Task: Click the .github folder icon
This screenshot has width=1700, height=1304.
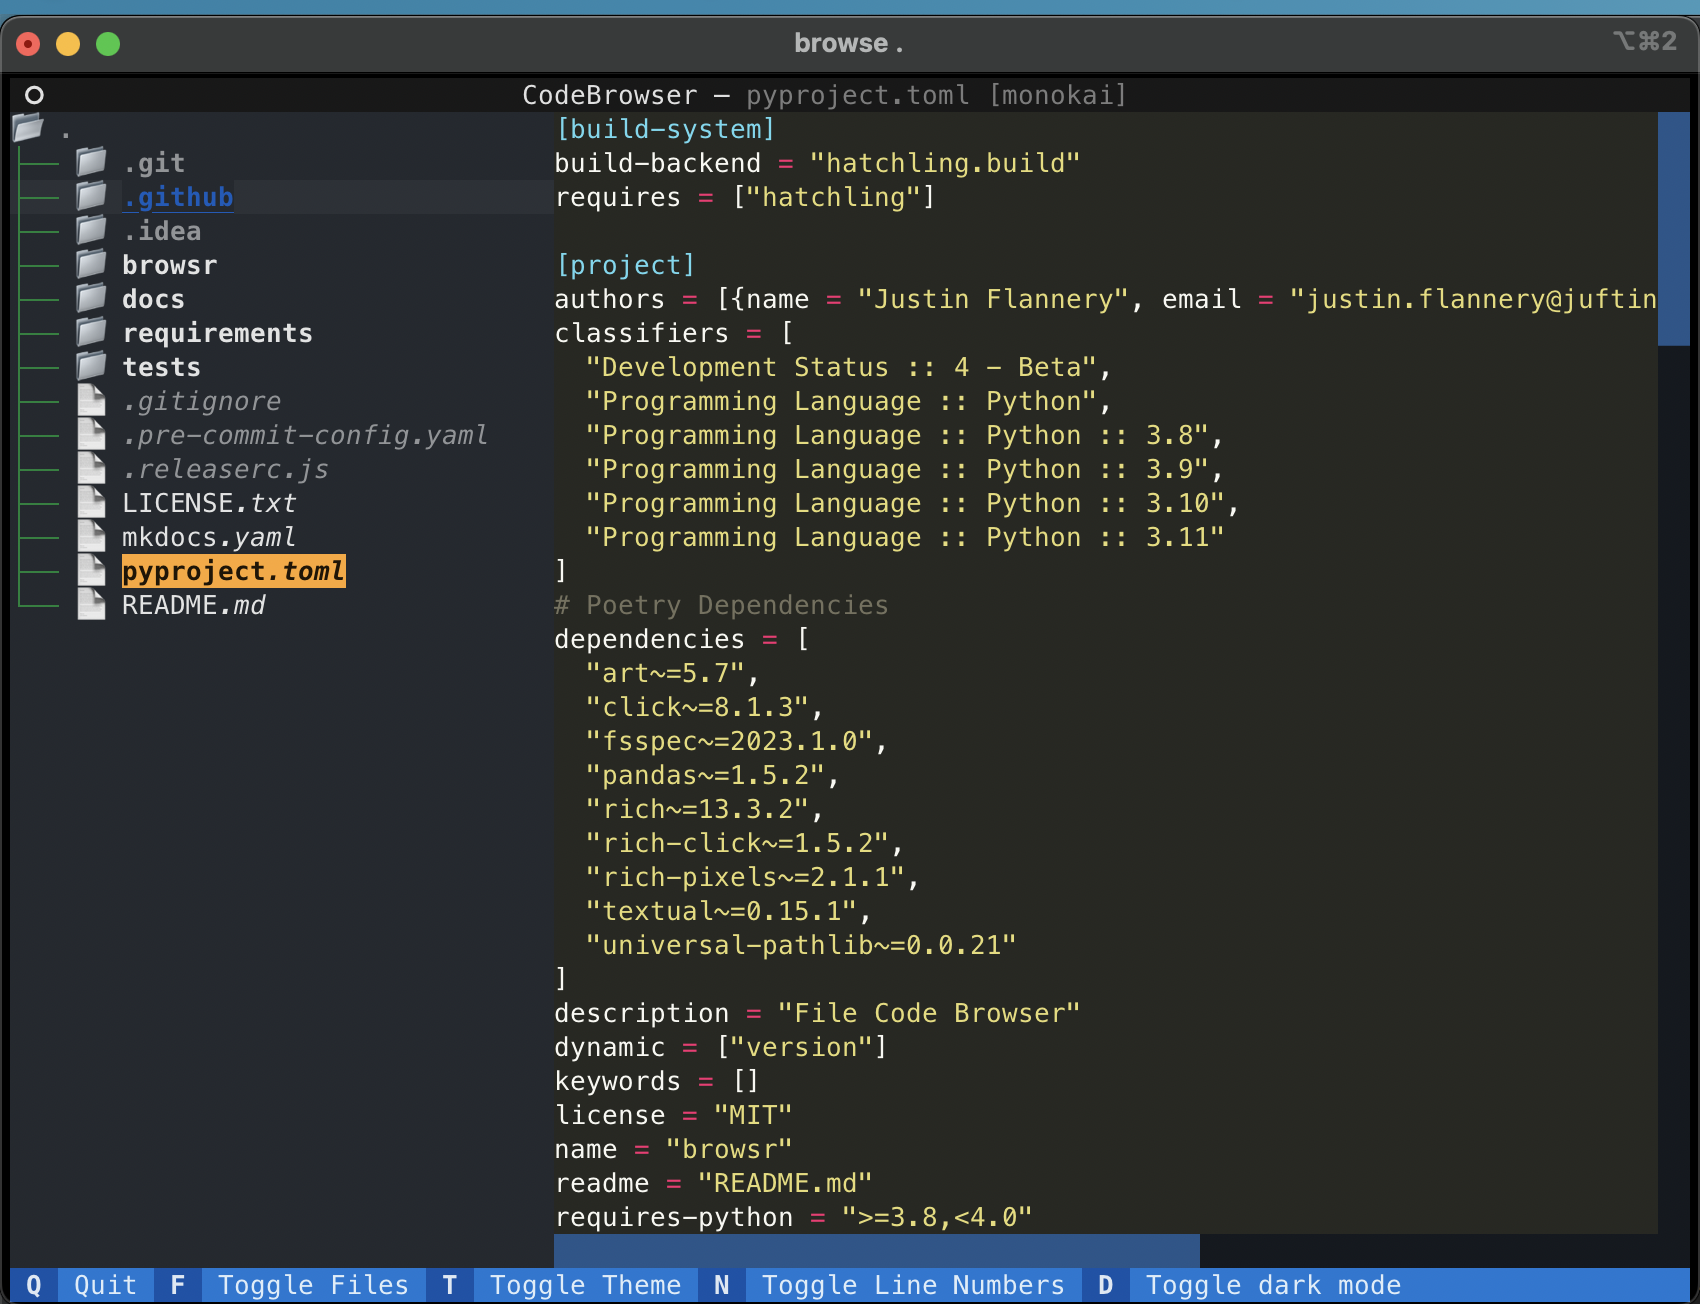Action: [x=91, y=196]
